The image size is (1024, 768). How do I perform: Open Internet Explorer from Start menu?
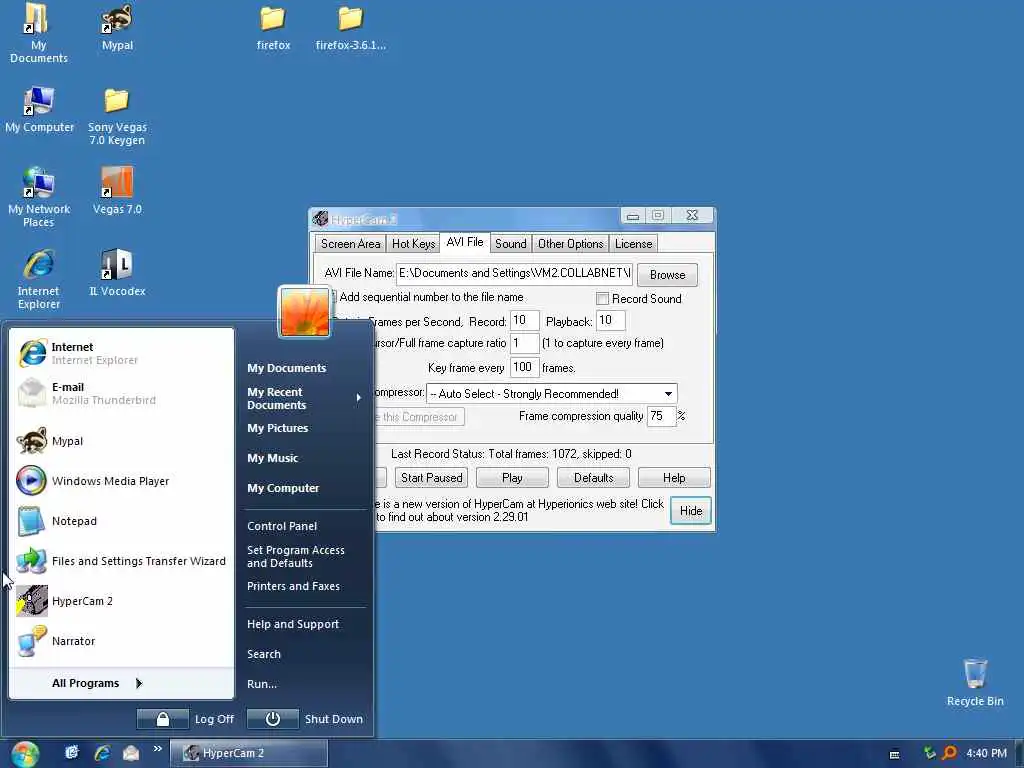click(x=121, y=353)
